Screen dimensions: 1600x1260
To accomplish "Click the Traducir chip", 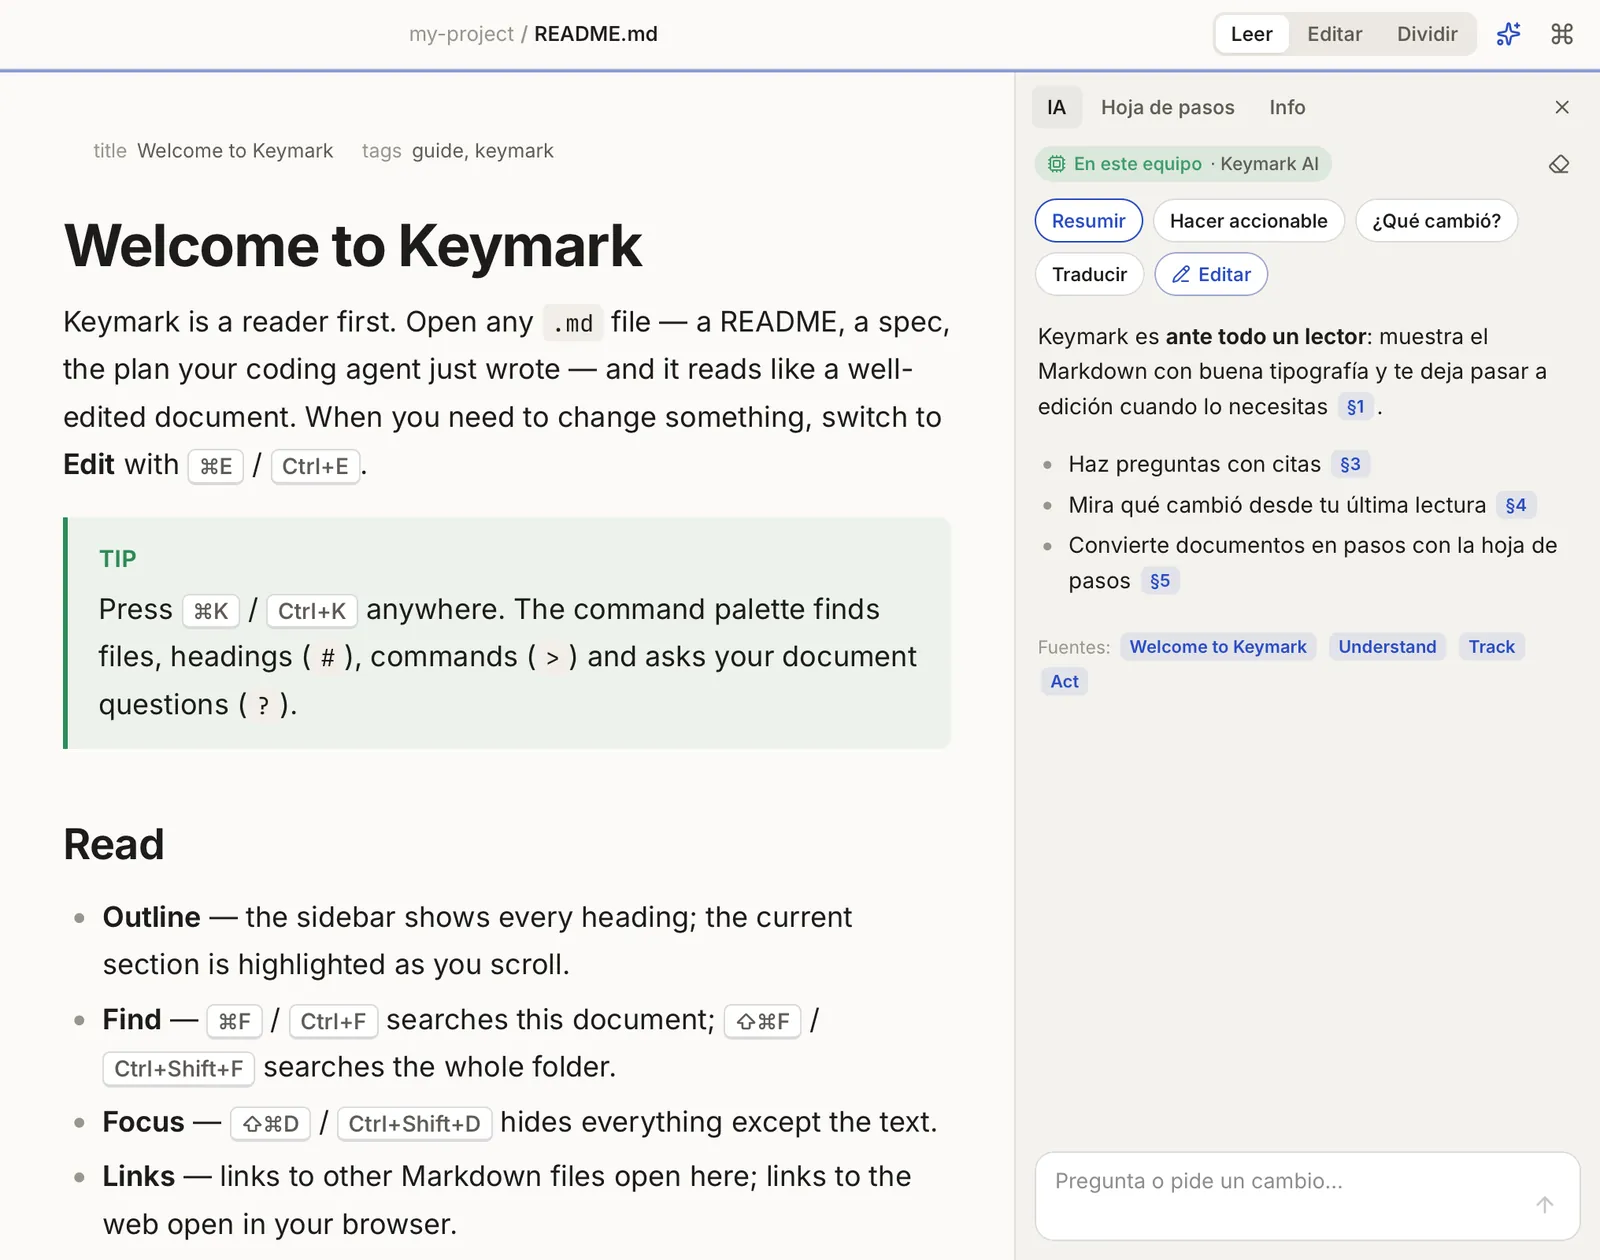I will (x=1090, y=274).
